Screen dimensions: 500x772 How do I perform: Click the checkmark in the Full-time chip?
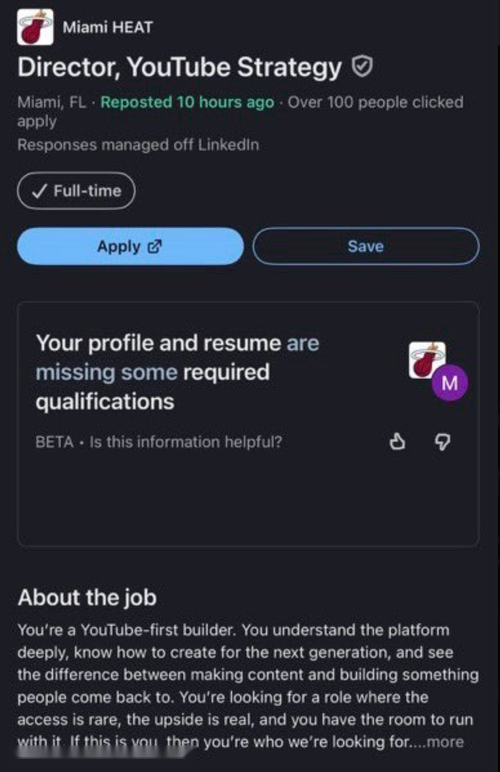tap(39, 191)
